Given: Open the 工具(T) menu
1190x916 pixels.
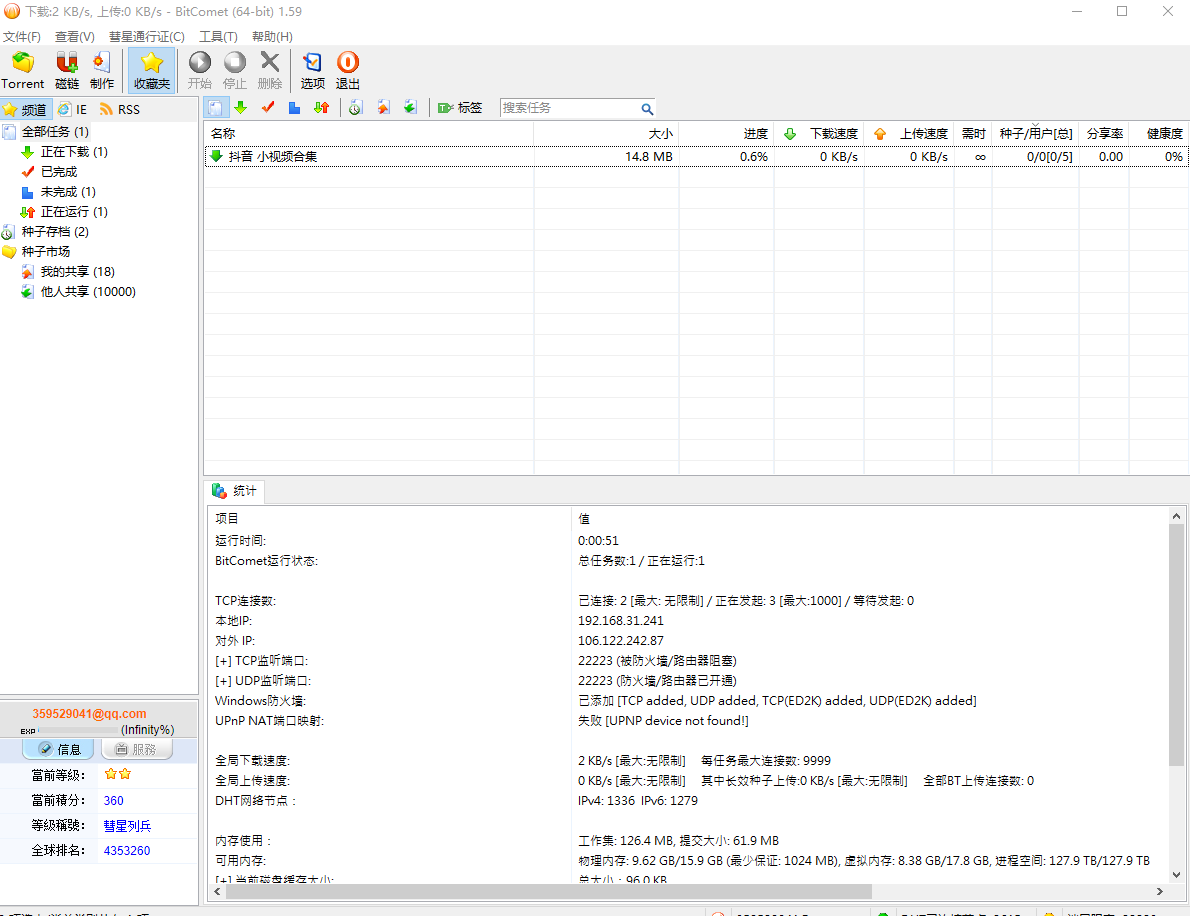Looking at the screenshot, I should point(218,36).
